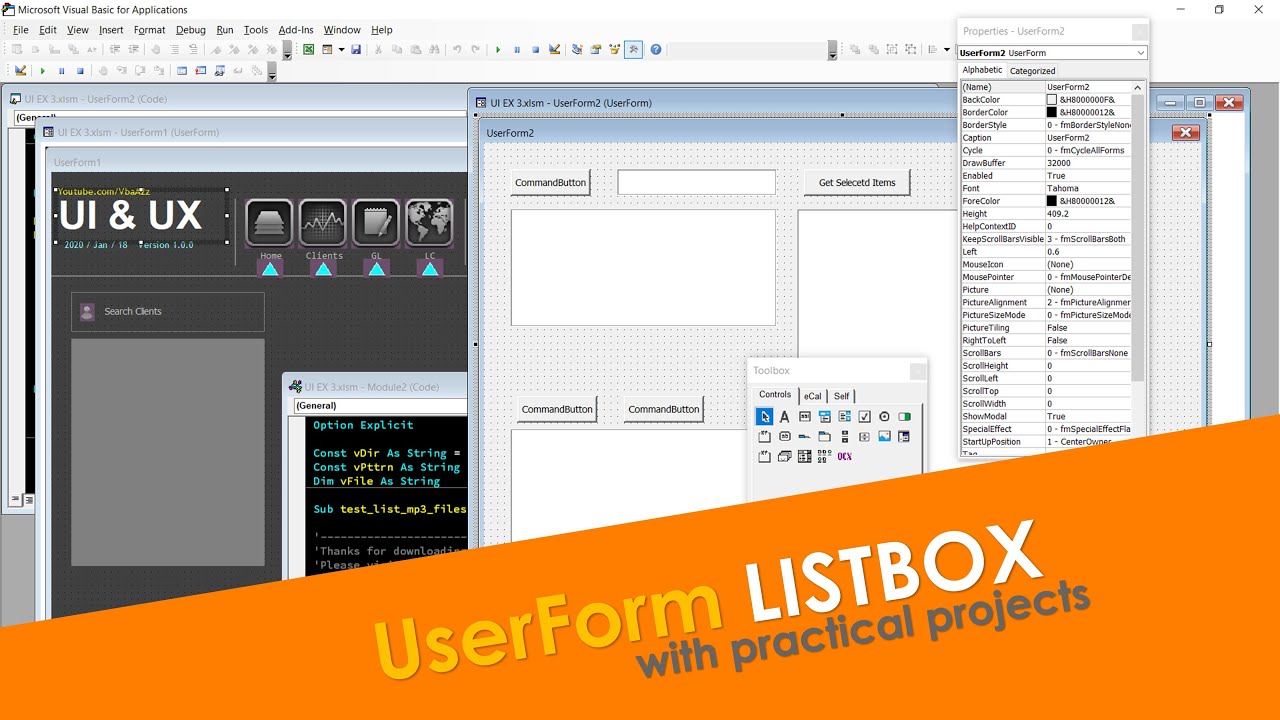Click the View Microsoft Excel toolbar icon

click(309, 49)
